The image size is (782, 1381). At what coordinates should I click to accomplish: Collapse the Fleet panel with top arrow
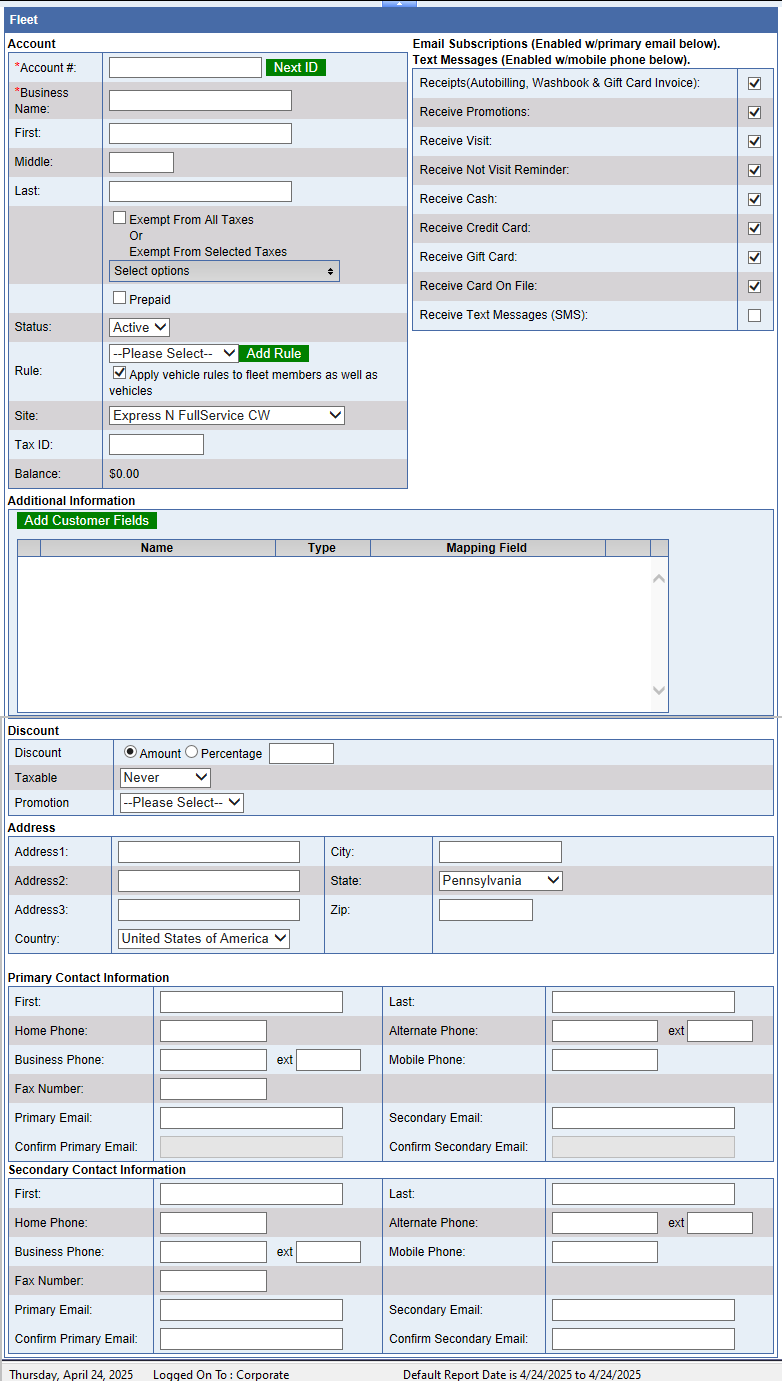click(399, 4)
